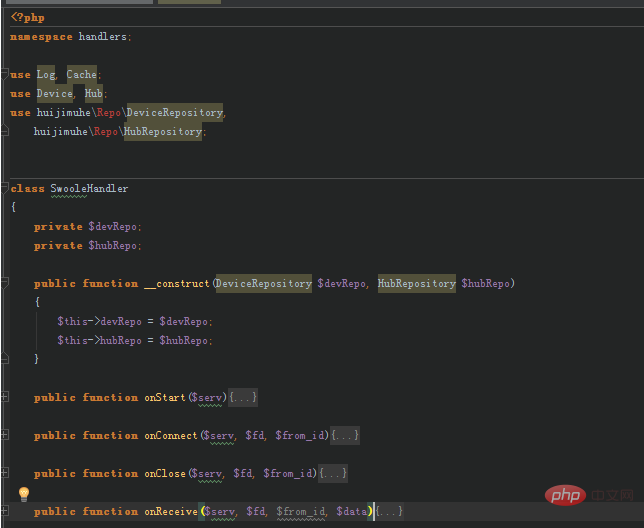Viewport: 644px width, 528px height.
Task: Click HubRepository type hint in constructor
Action: (416, 284)
